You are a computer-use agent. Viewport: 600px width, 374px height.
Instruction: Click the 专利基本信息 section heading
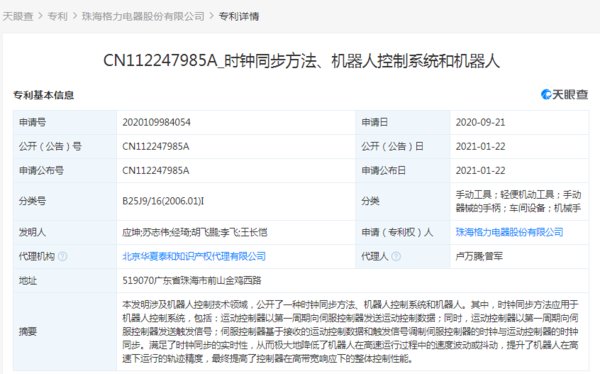44,95
